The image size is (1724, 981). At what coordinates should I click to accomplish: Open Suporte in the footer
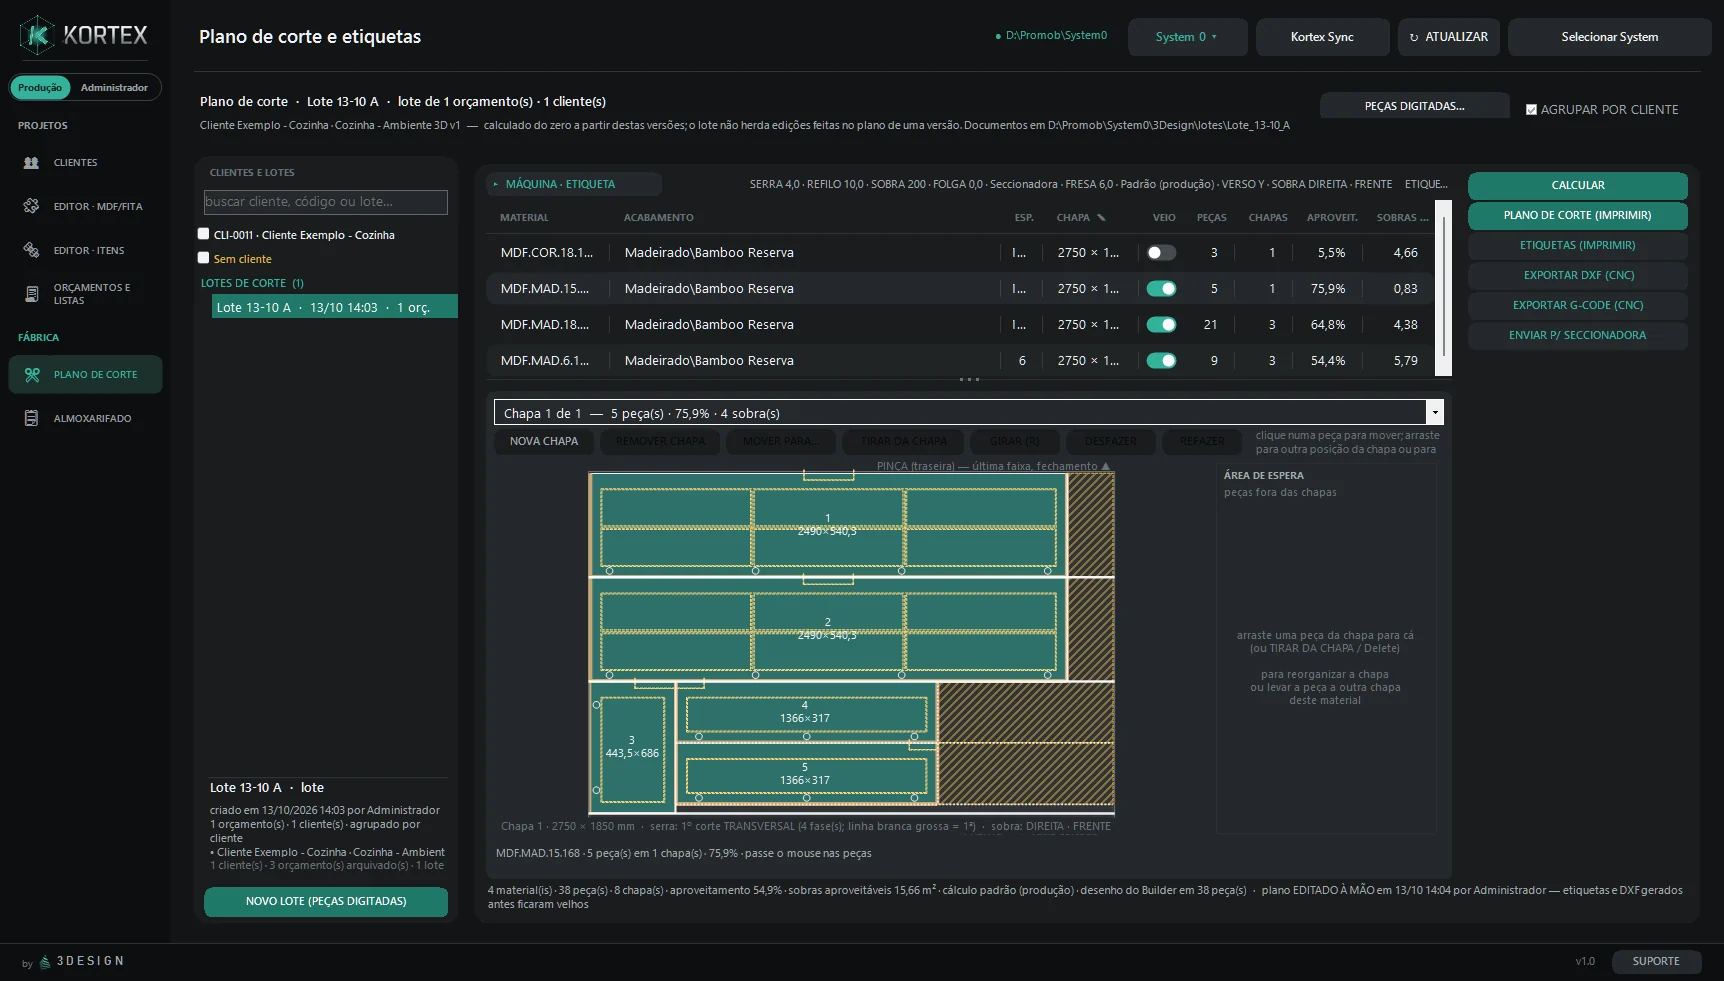[1655, 961]
